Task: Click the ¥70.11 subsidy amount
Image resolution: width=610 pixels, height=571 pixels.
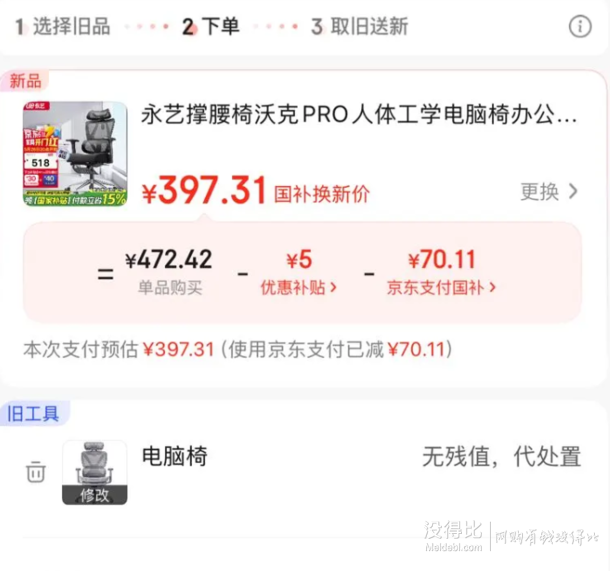Action: pyautogui.click(x=442, y=260)
